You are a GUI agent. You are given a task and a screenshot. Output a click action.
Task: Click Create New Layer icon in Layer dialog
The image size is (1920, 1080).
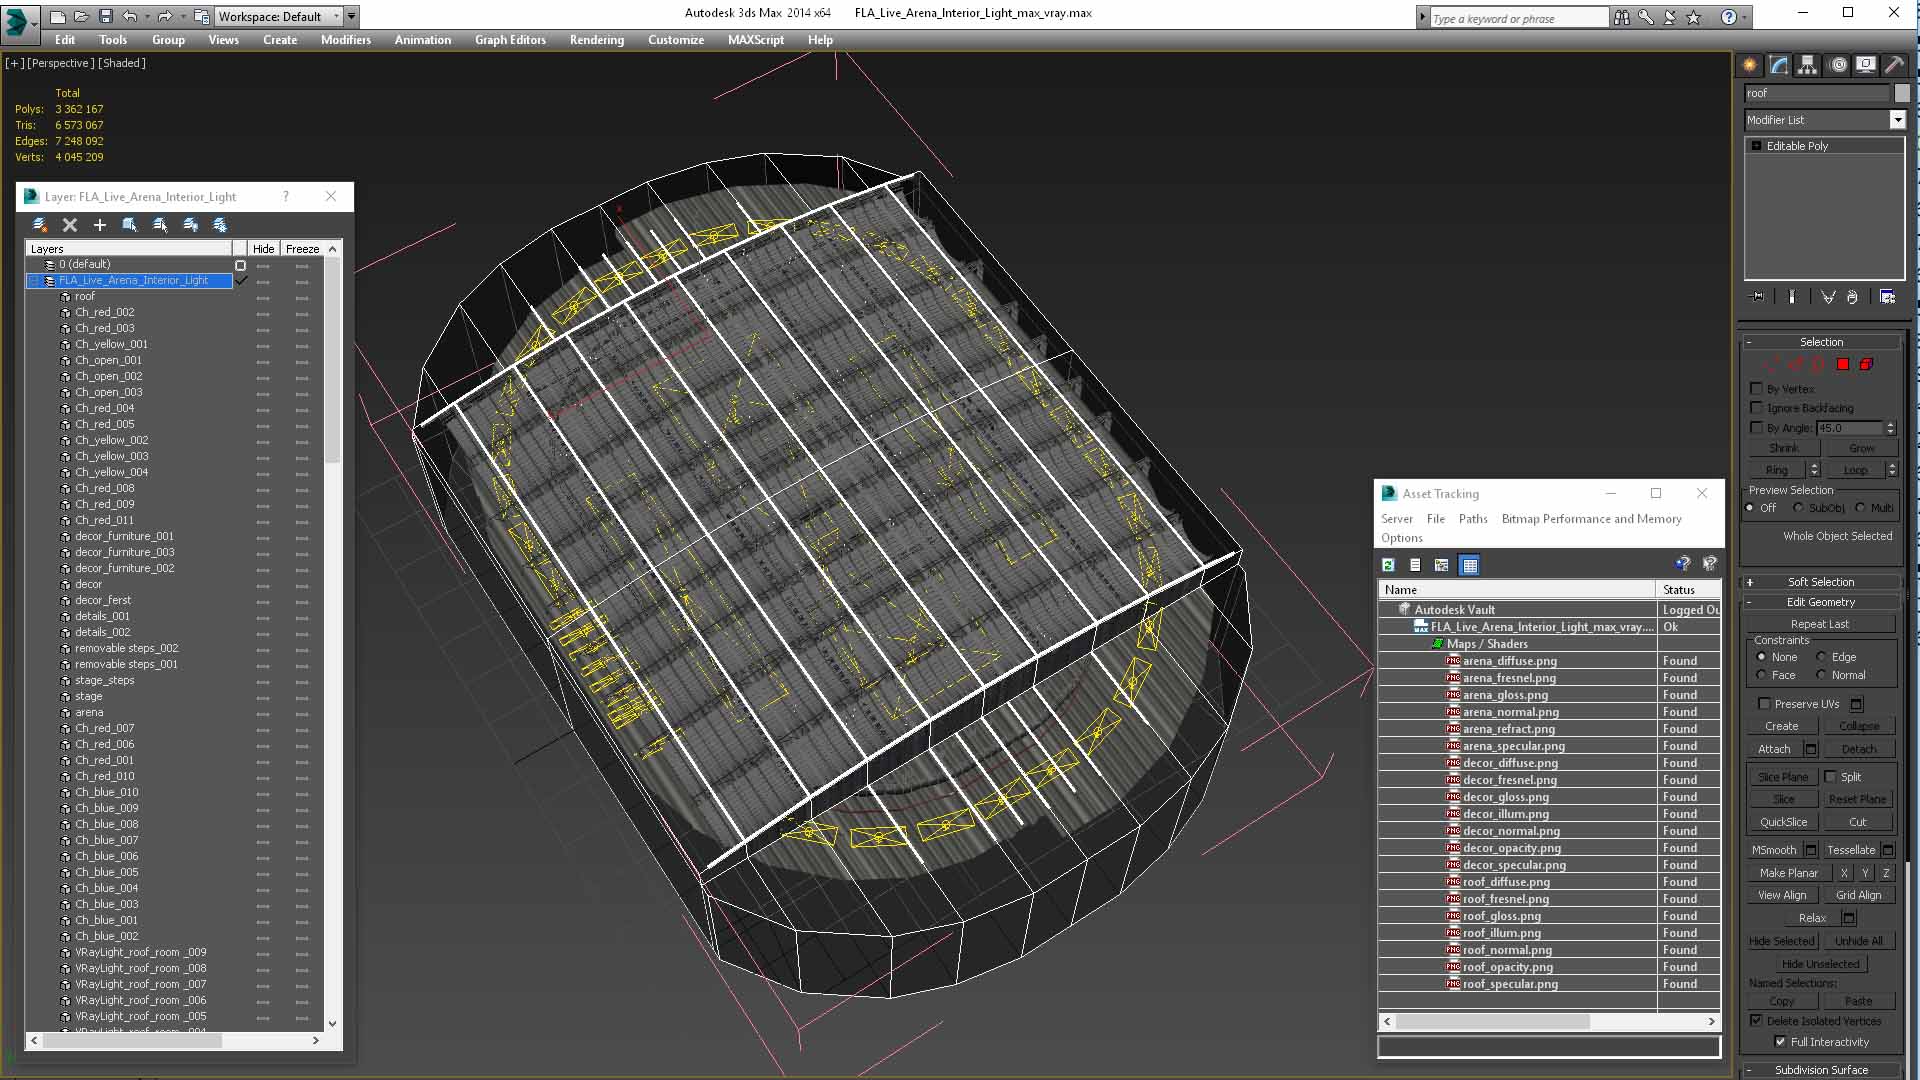(40, 225)
